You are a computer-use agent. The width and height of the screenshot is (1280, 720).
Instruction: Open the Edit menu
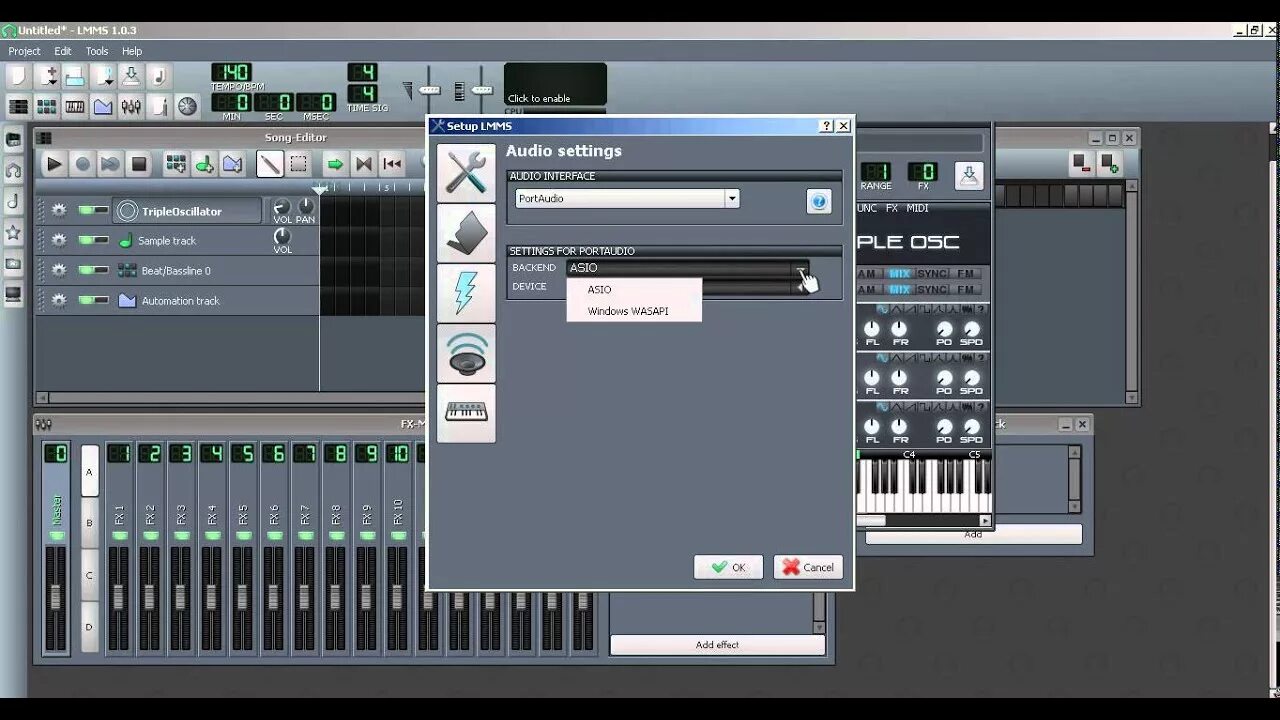63,51
